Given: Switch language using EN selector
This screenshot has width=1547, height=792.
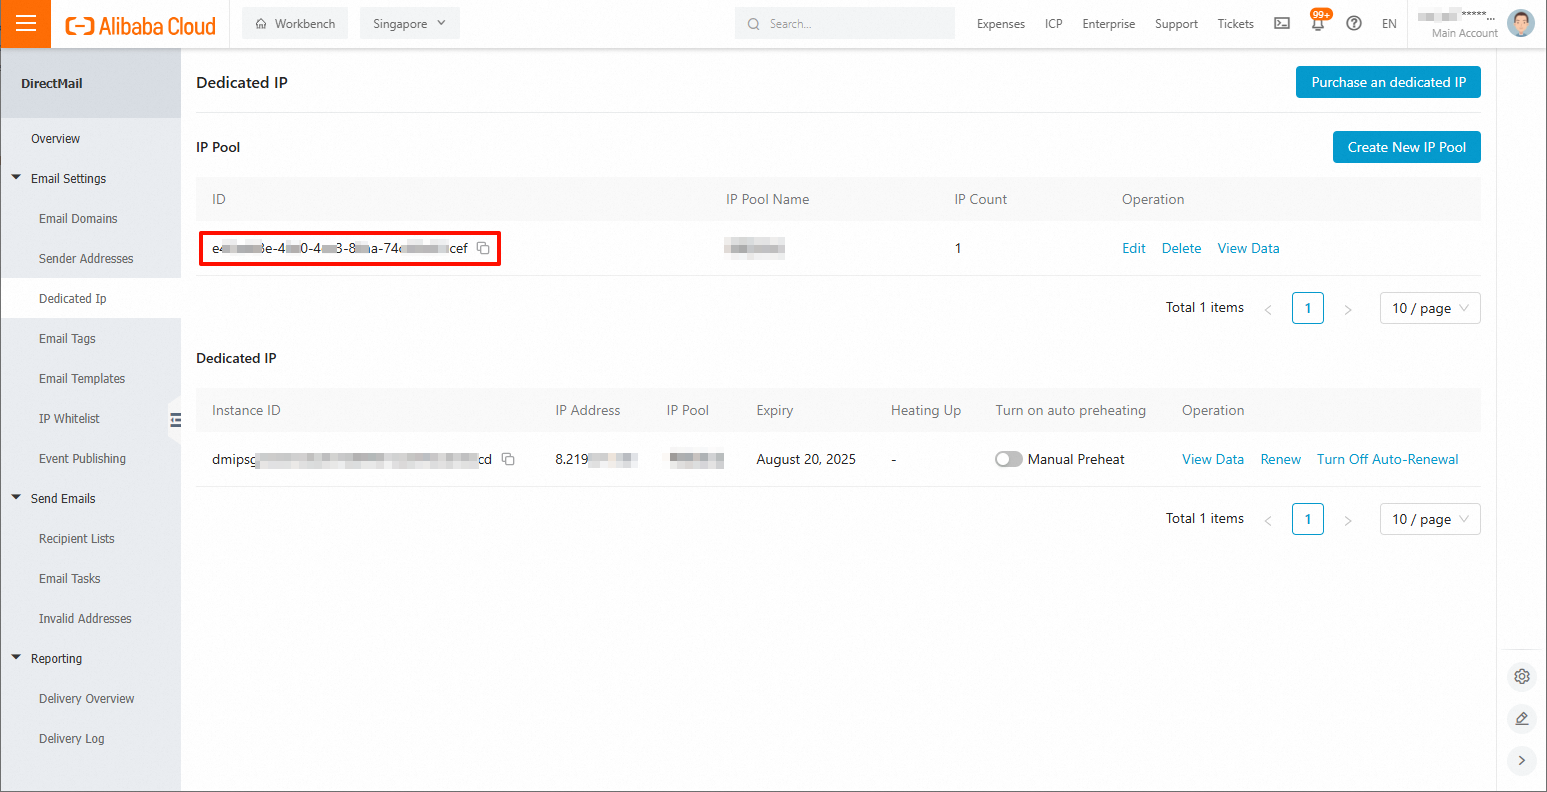Looking at the screenshot, I should [1389, 24].
